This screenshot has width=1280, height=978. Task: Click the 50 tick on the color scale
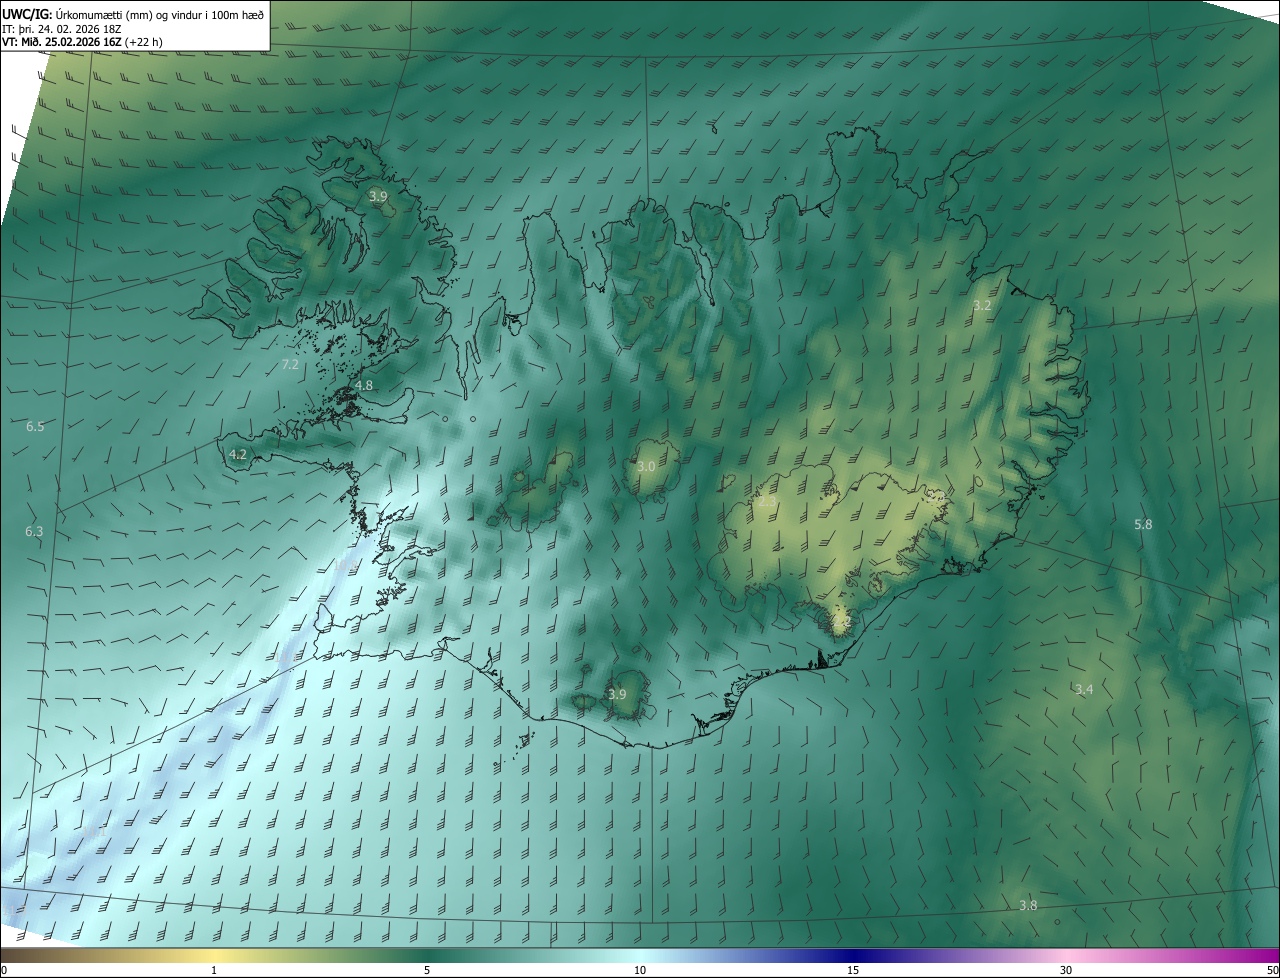(1272, 970)
